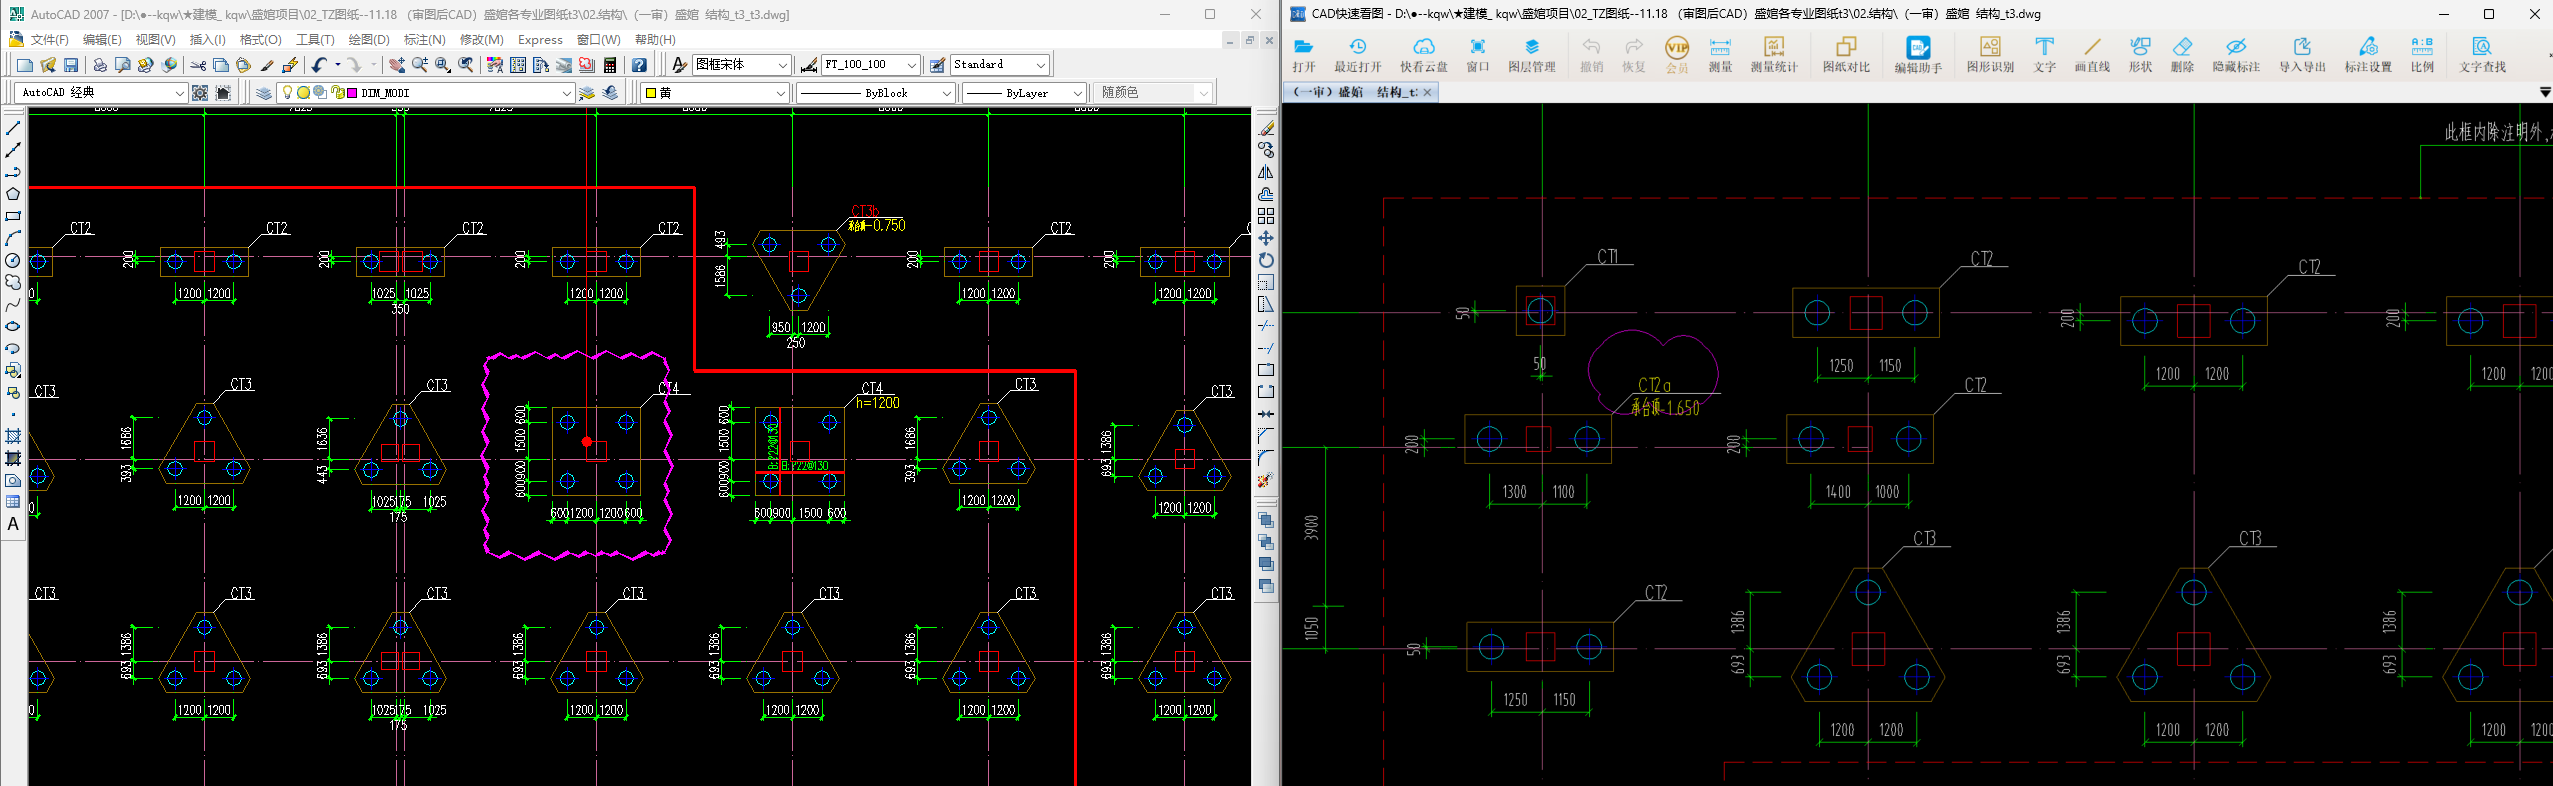Image resolution: width=2553 pixels, height=786 pixels.
Task: Click the Zoom Previous icon in AutoCAD
Action: 466,65
